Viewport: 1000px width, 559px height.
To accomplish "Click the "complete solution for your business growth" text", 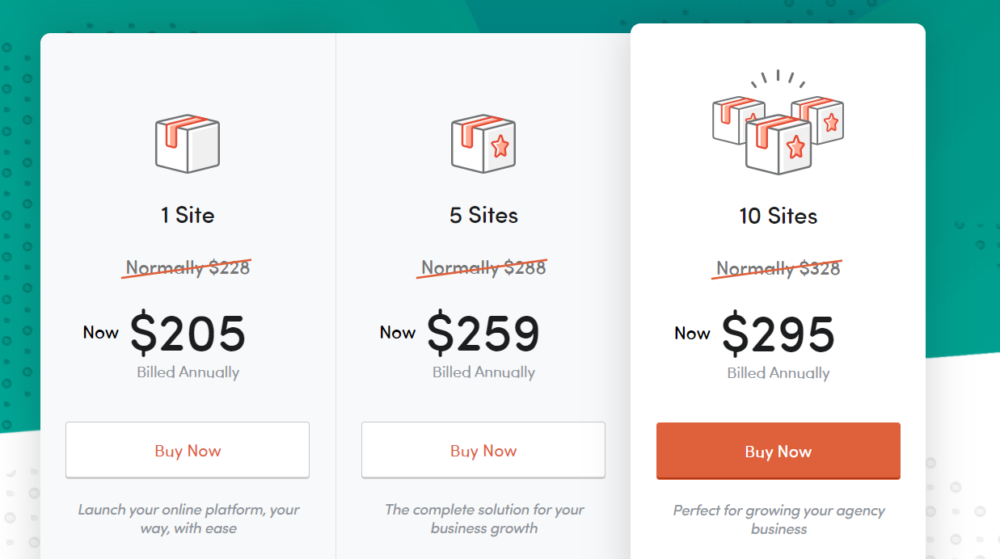I will point(484,518).
